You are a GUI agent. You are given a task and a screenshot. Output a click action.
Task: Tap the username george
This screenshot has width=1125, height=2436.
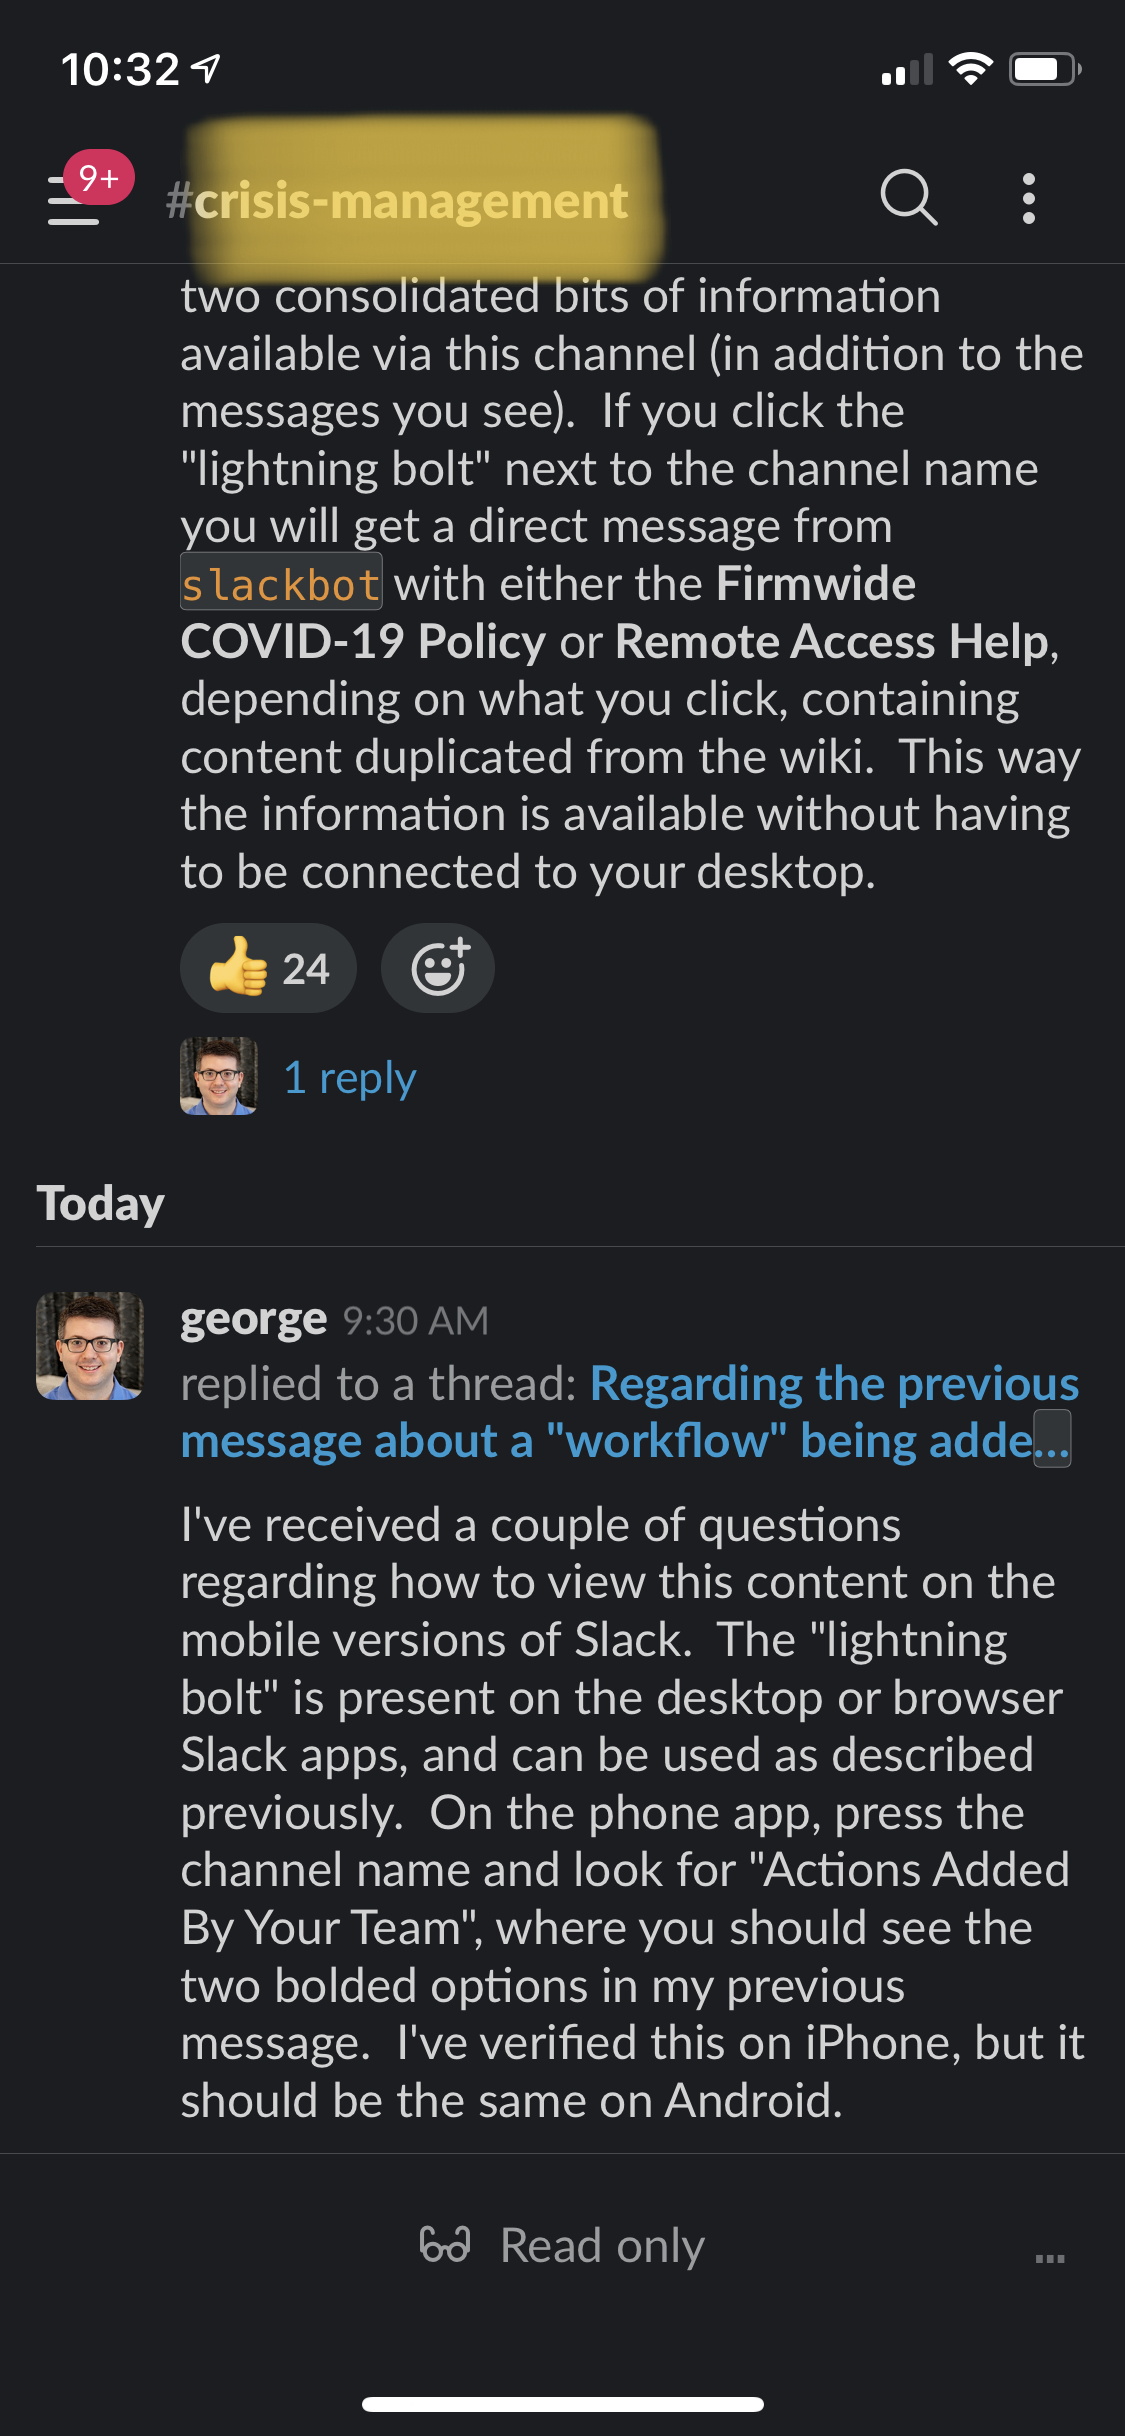[253, 1320]
